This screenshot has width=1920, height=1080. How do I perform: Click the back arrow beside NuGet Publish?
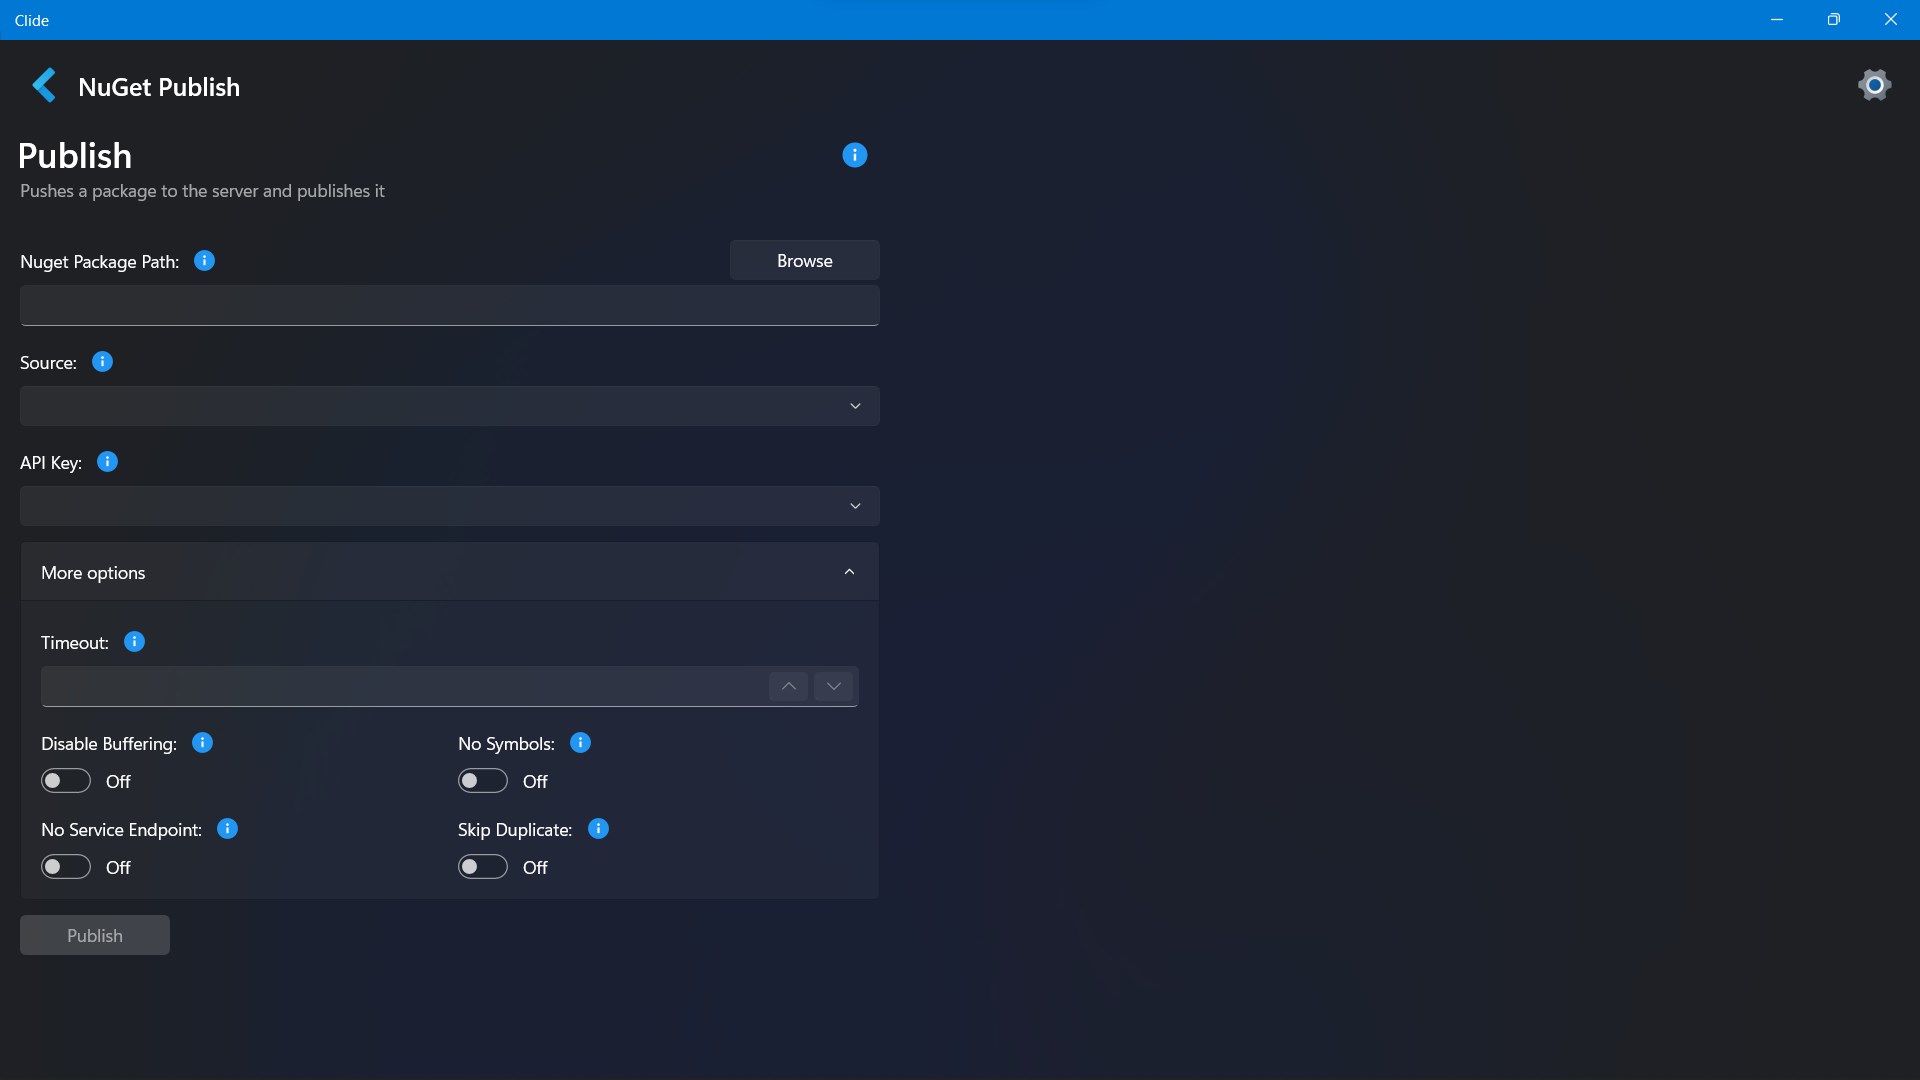point(44,86)
